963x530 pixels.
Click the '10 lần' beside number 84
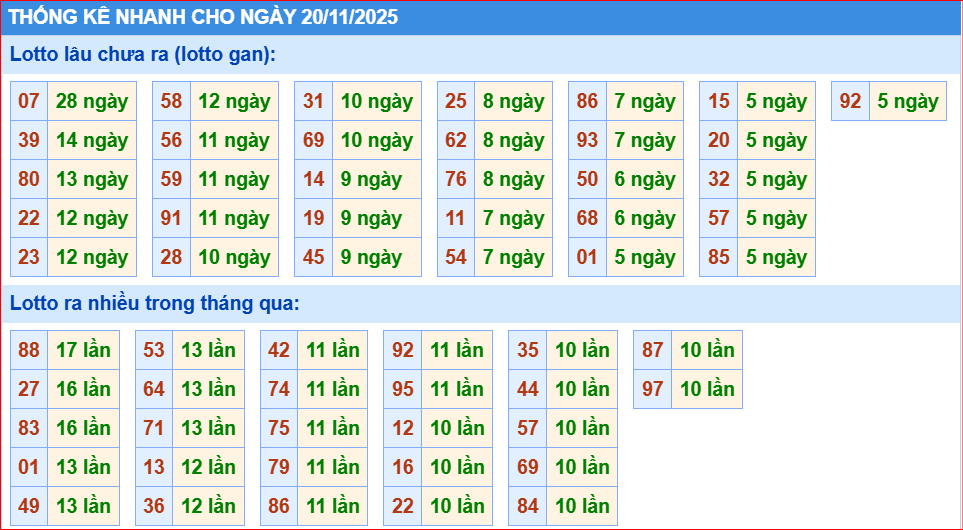coord(582,506)
